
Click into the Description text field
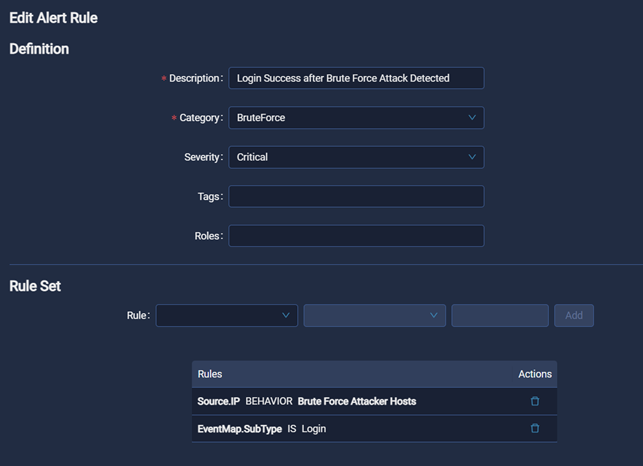355,78
